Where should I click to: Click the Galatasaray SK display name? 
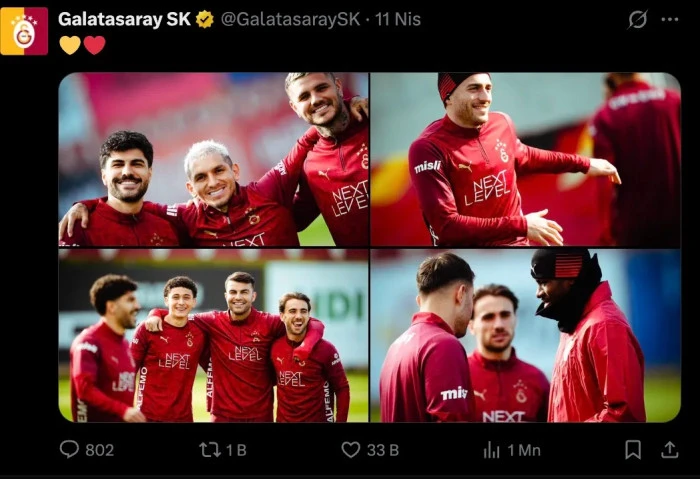(x=124, y=19)
